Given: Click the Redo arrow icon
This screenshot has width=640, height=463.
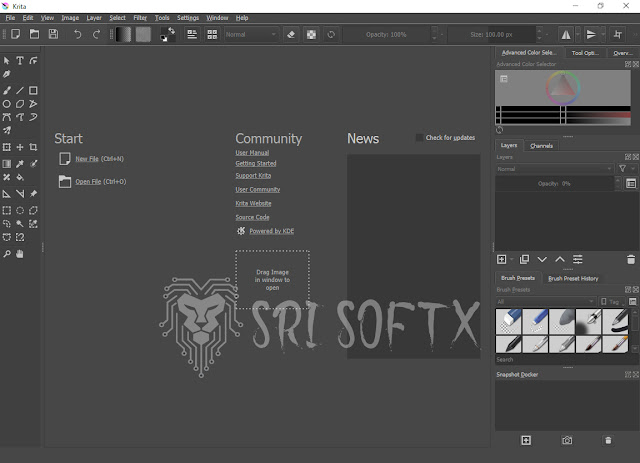Looking at the screenshot, I should click(x=96, y=34).
